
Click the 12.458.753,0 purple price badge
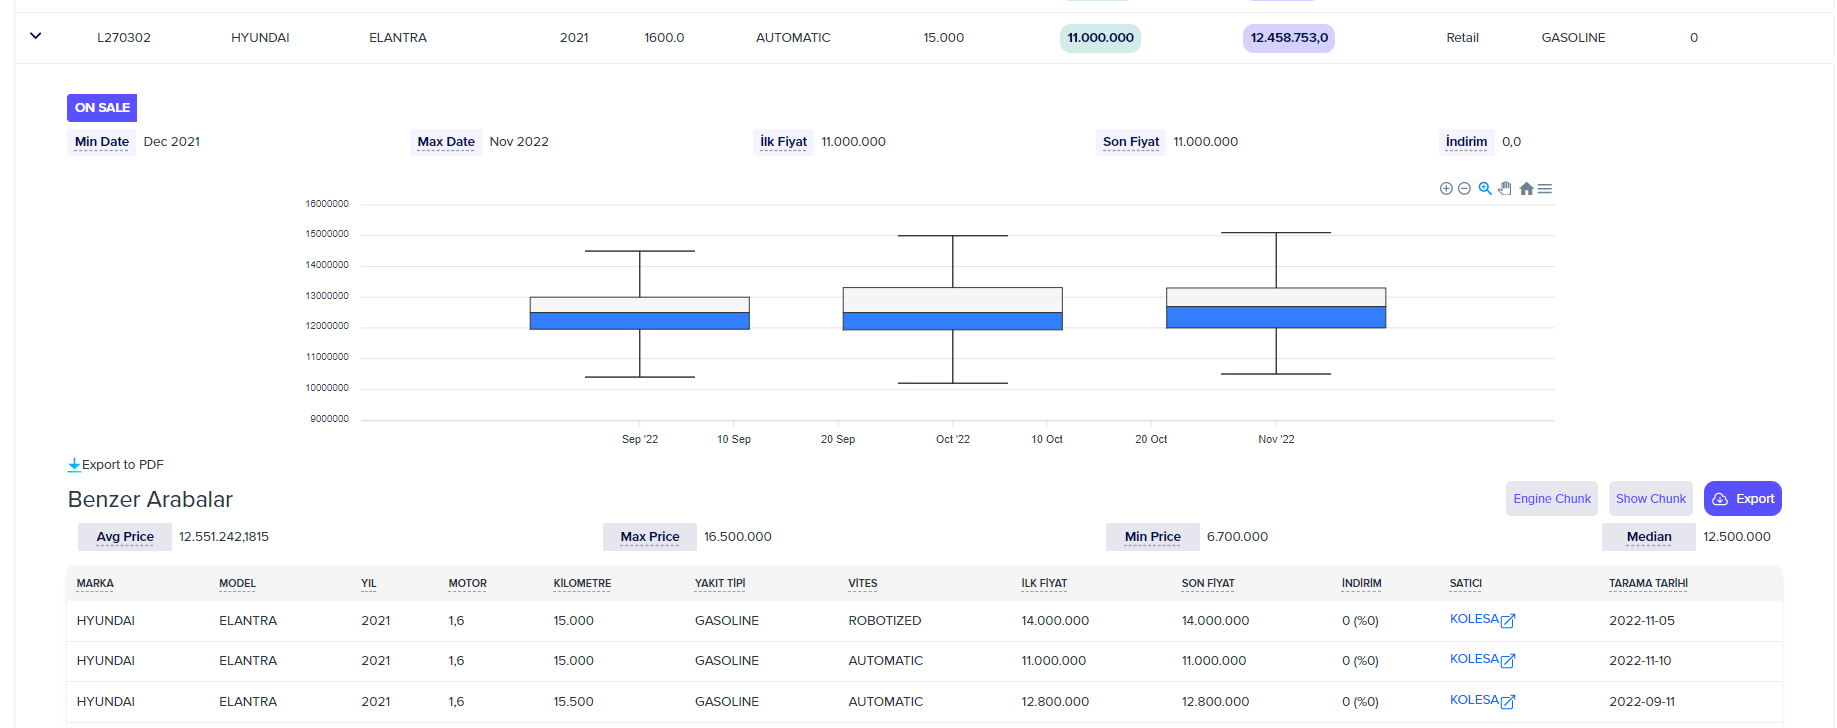click(1289, 38)
